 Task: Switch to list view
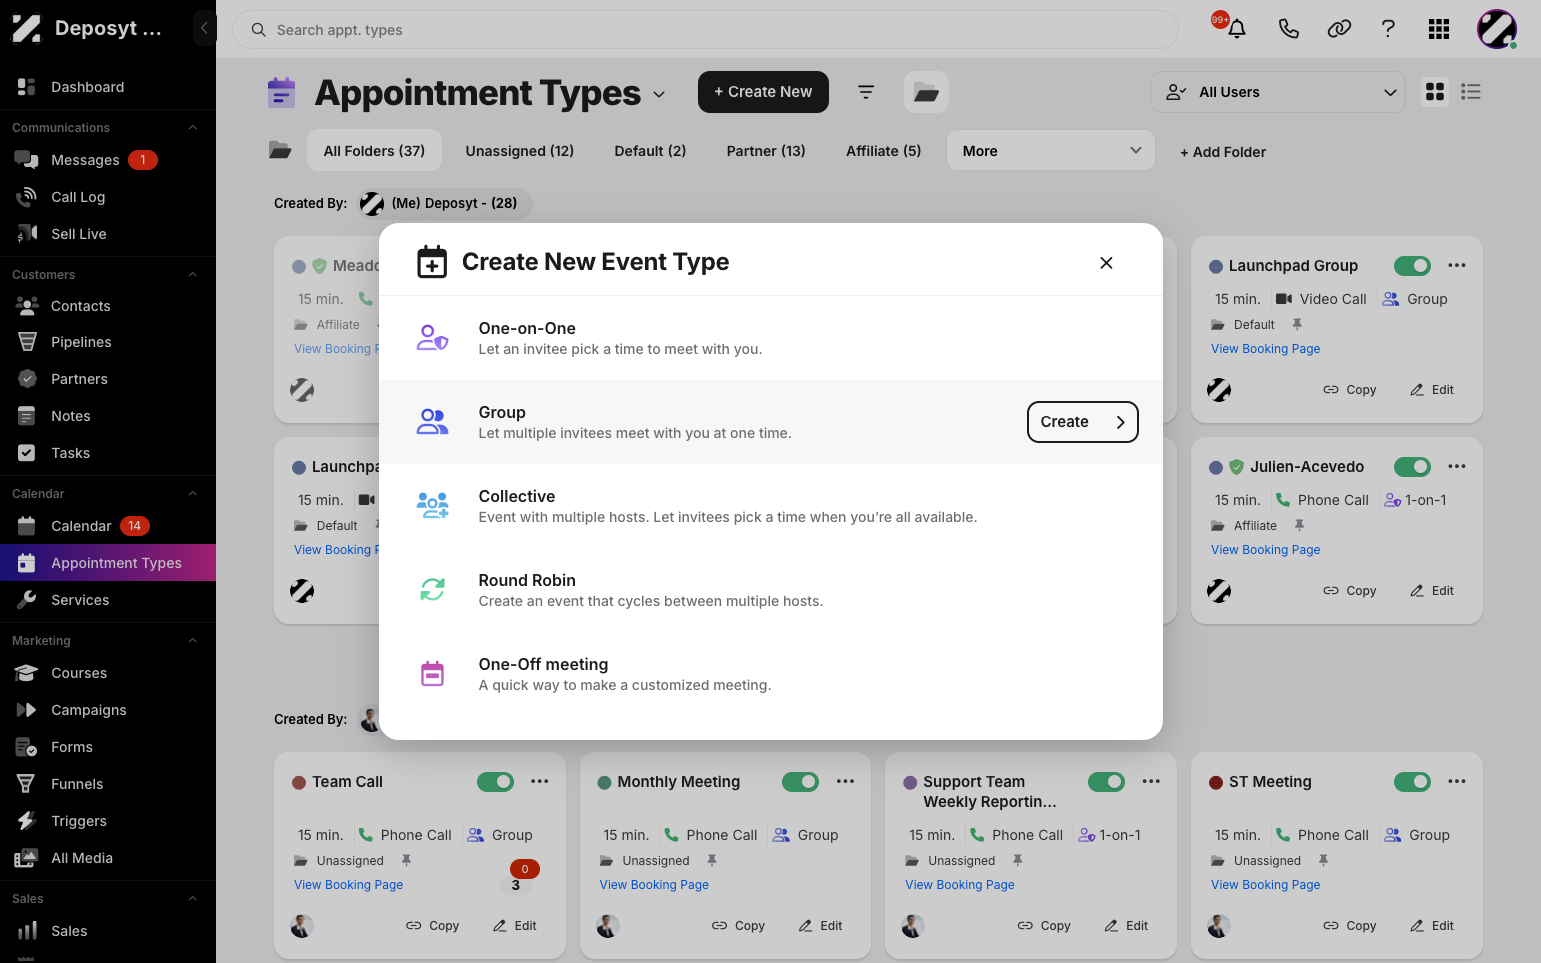click(x=1470, y=92)
